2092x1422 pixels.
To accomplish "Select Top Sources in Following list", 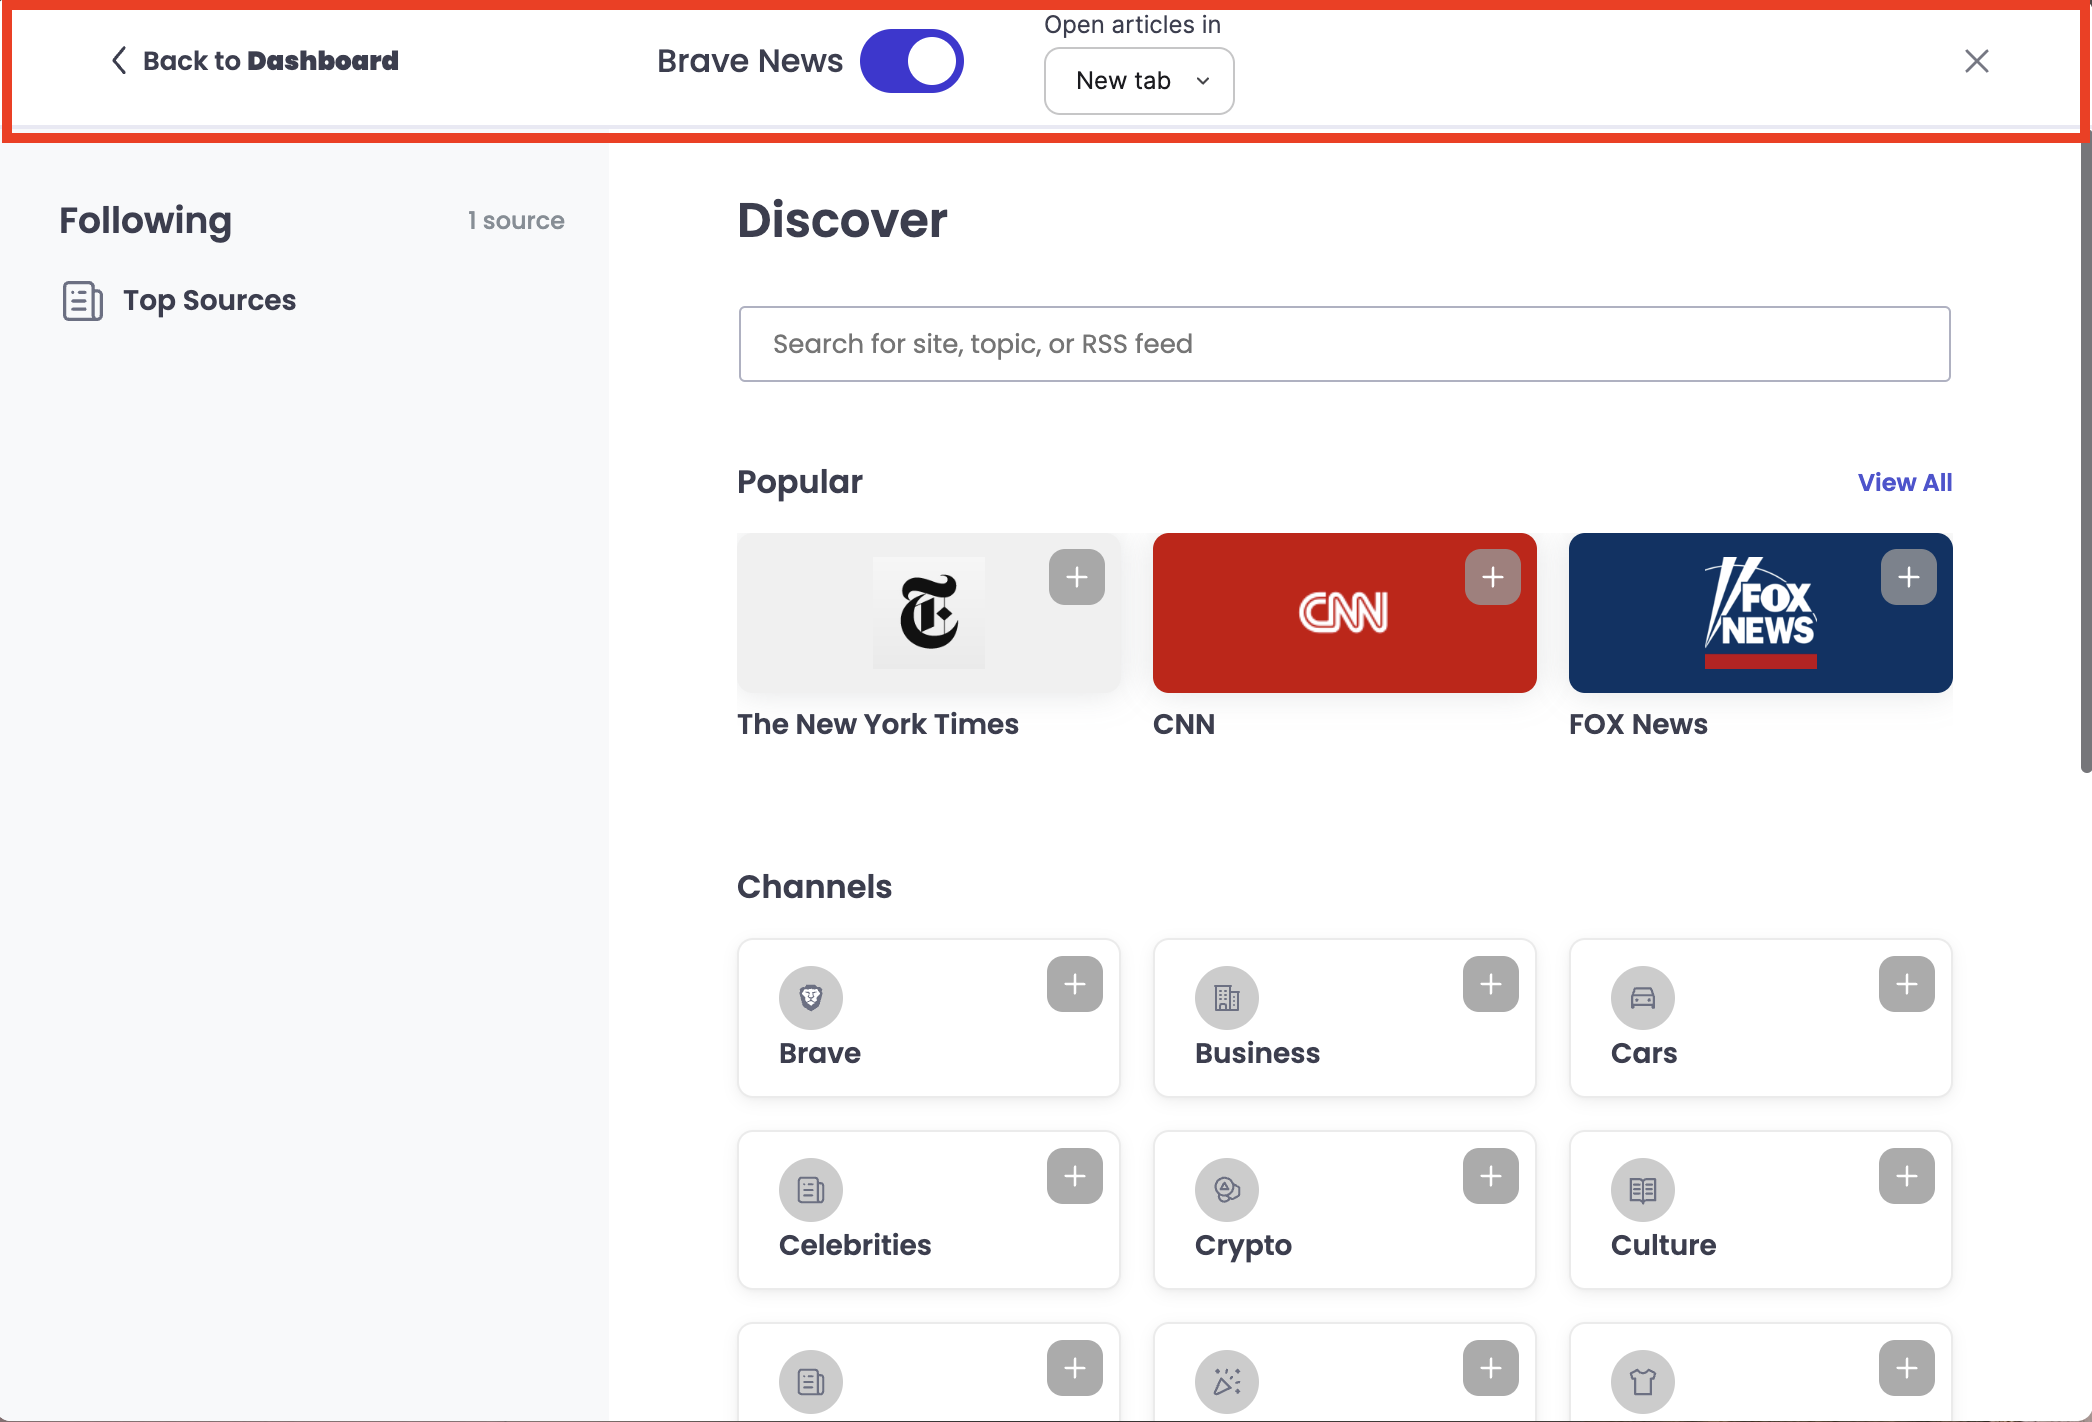I will click(x=179, y=300).
